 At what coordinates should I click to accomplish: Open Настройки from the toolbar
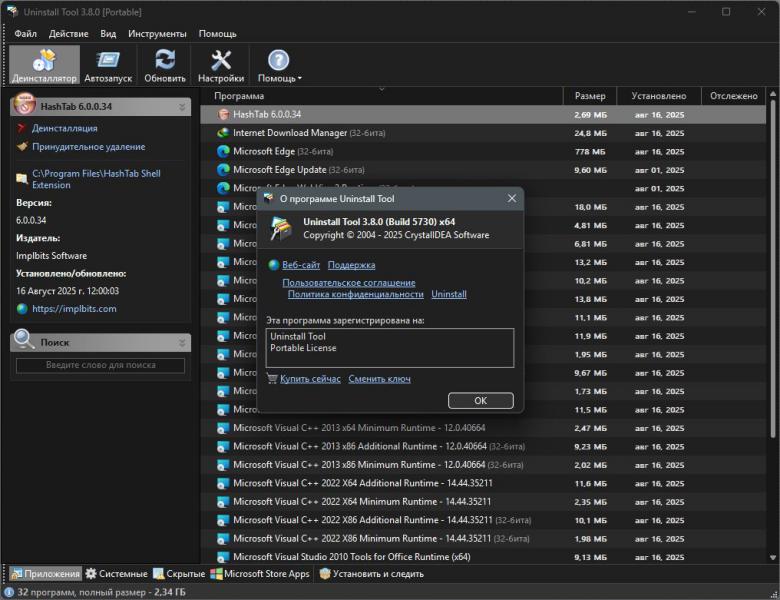221,62
